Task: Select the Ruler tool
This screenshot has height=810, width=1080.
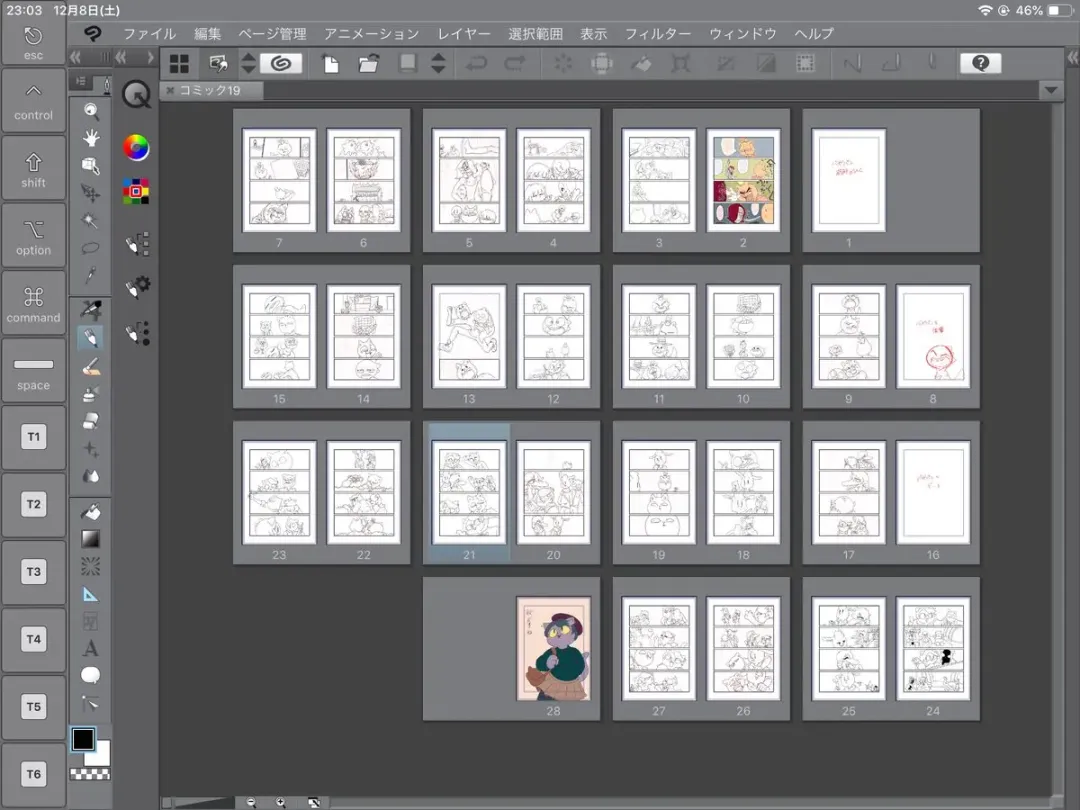Action: pos(91,593)
